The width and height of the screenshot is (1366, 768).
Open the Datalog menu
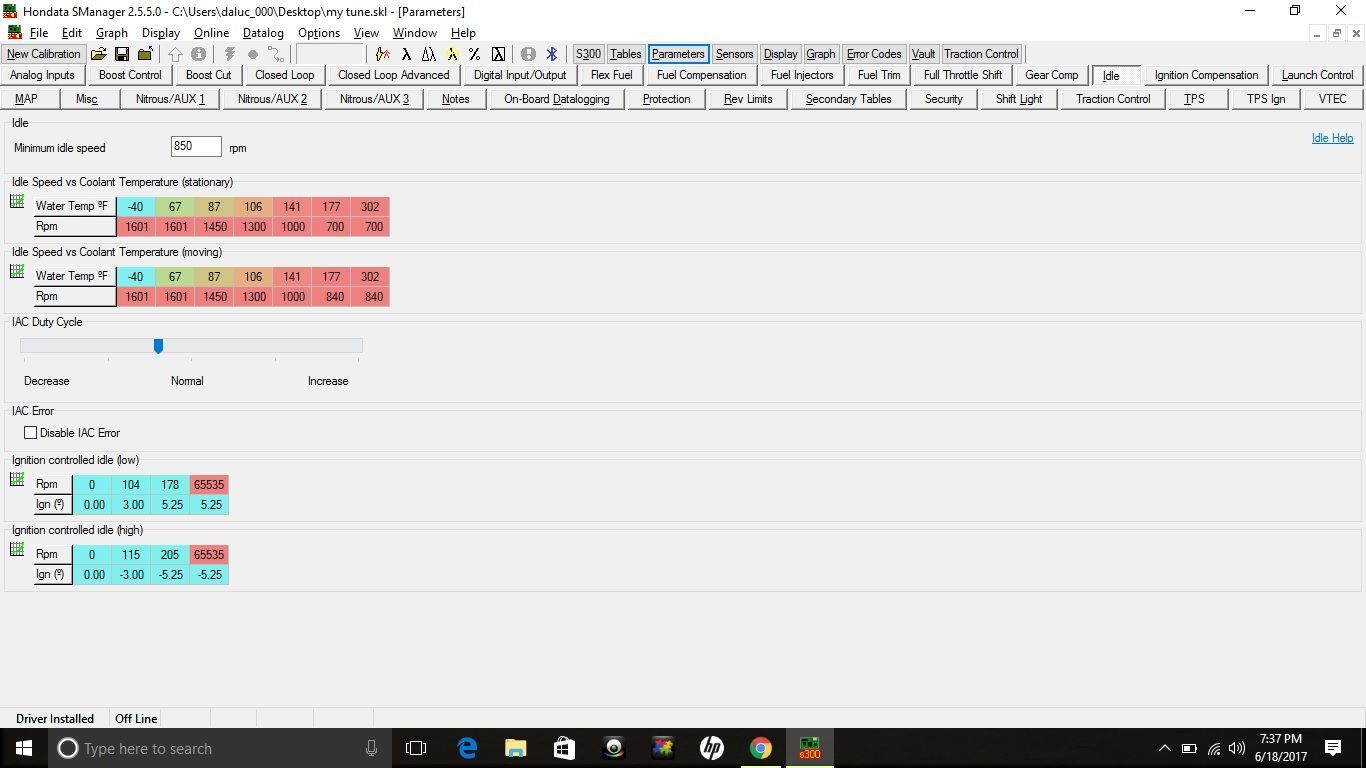pos(263,33)
